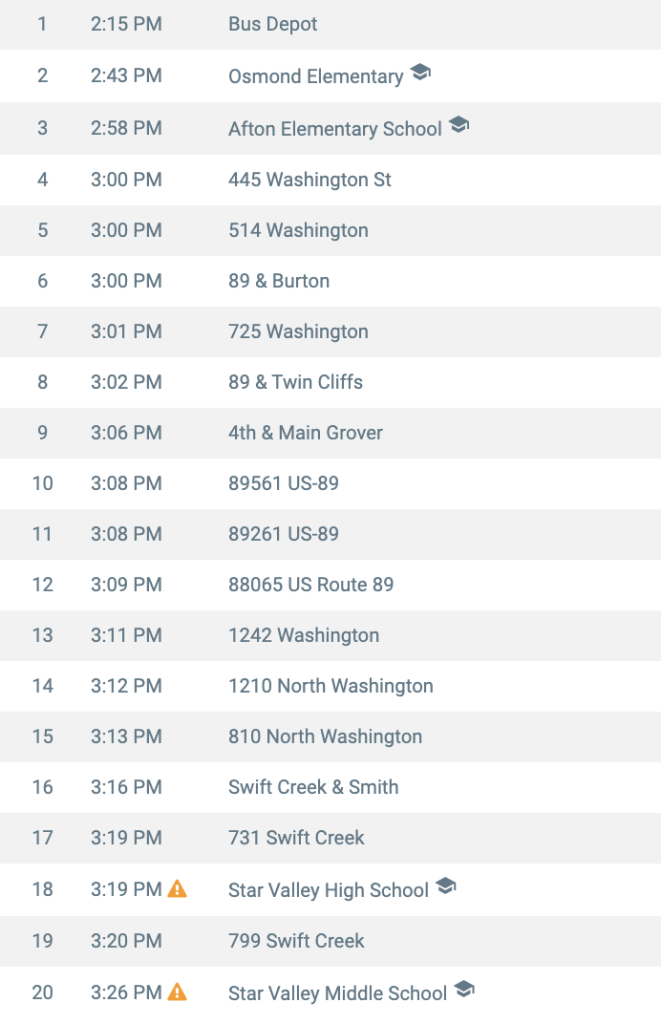Click the 1210 North Washington stop

(330, 686)
